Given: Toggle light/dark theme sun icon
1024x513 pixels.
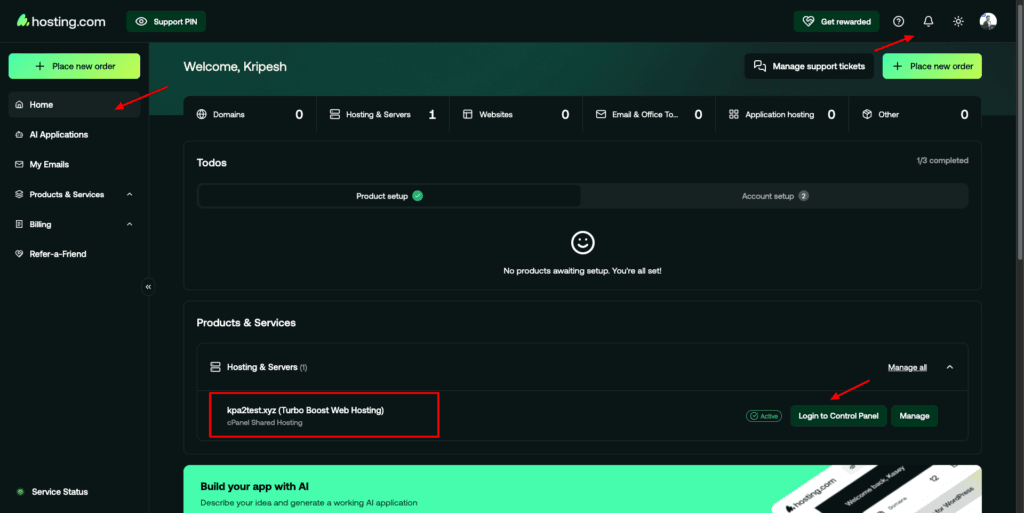Looking at the screenshot, I should (x=958, y=22).
